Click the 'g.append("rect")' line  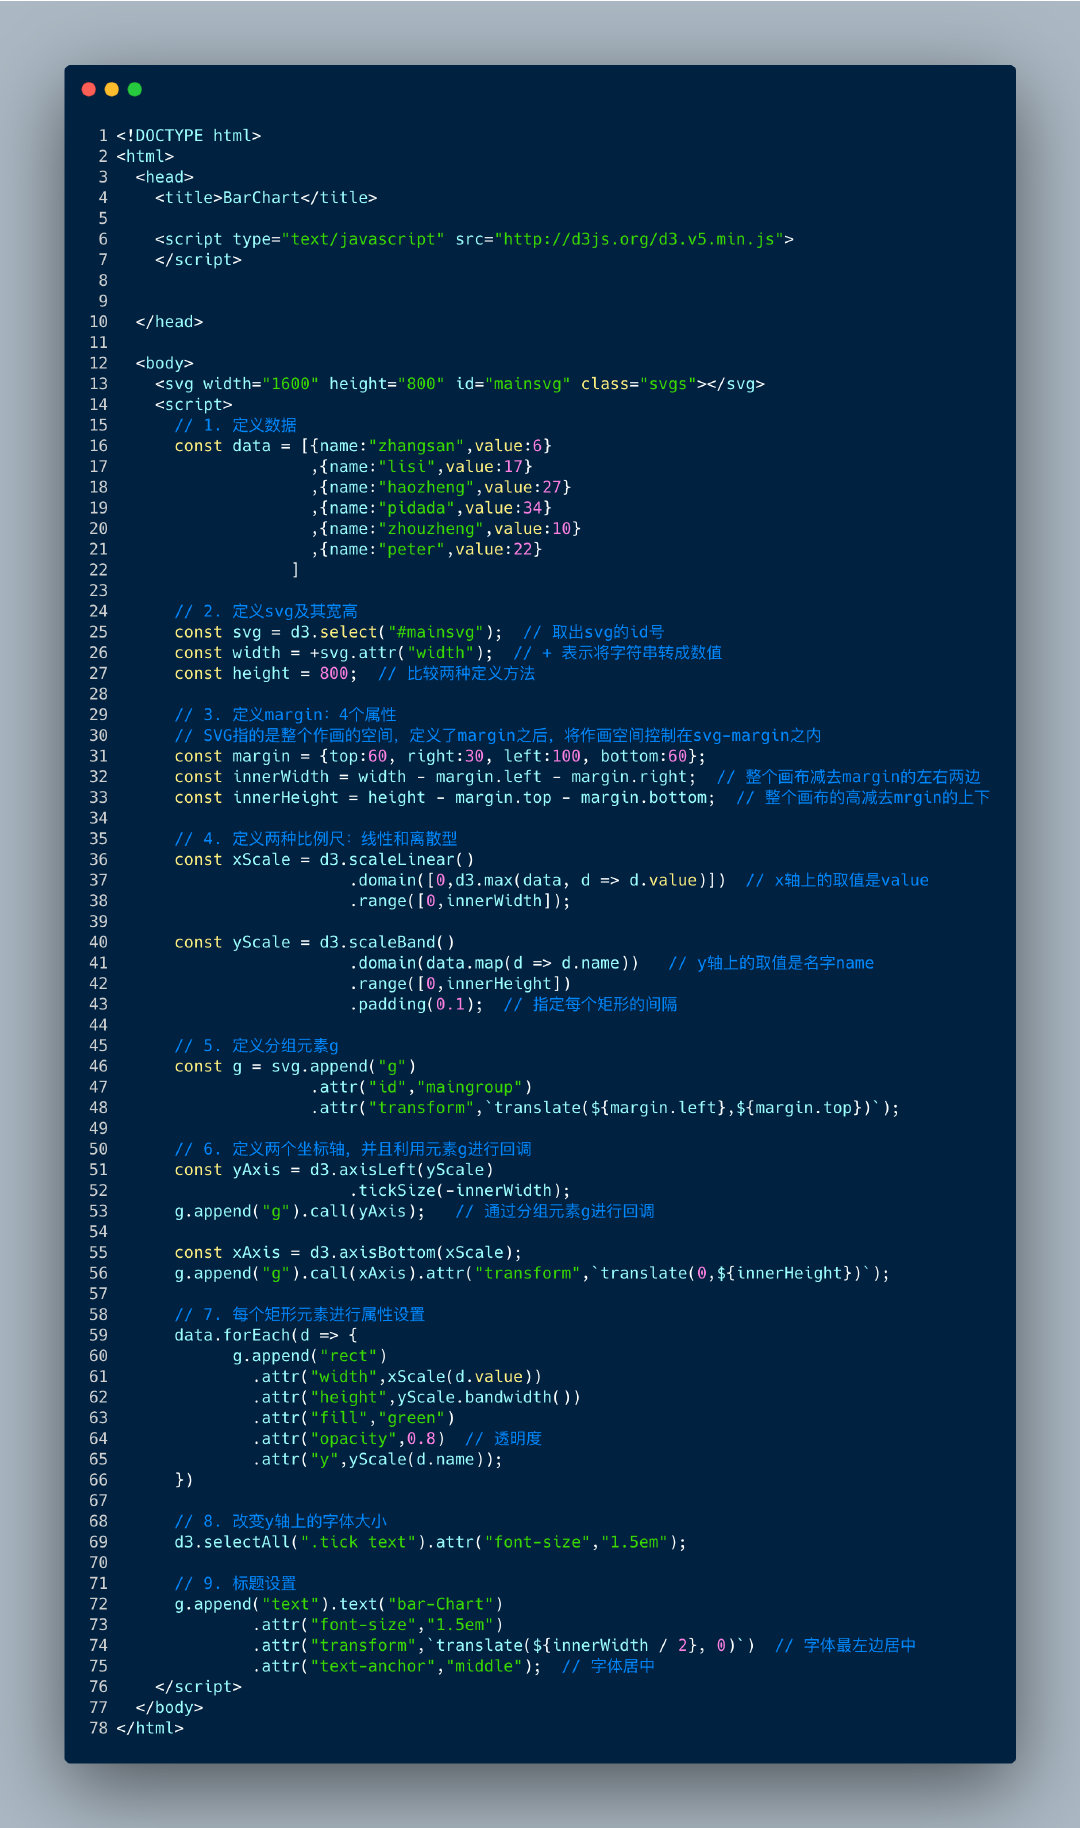coord(310,1355)
